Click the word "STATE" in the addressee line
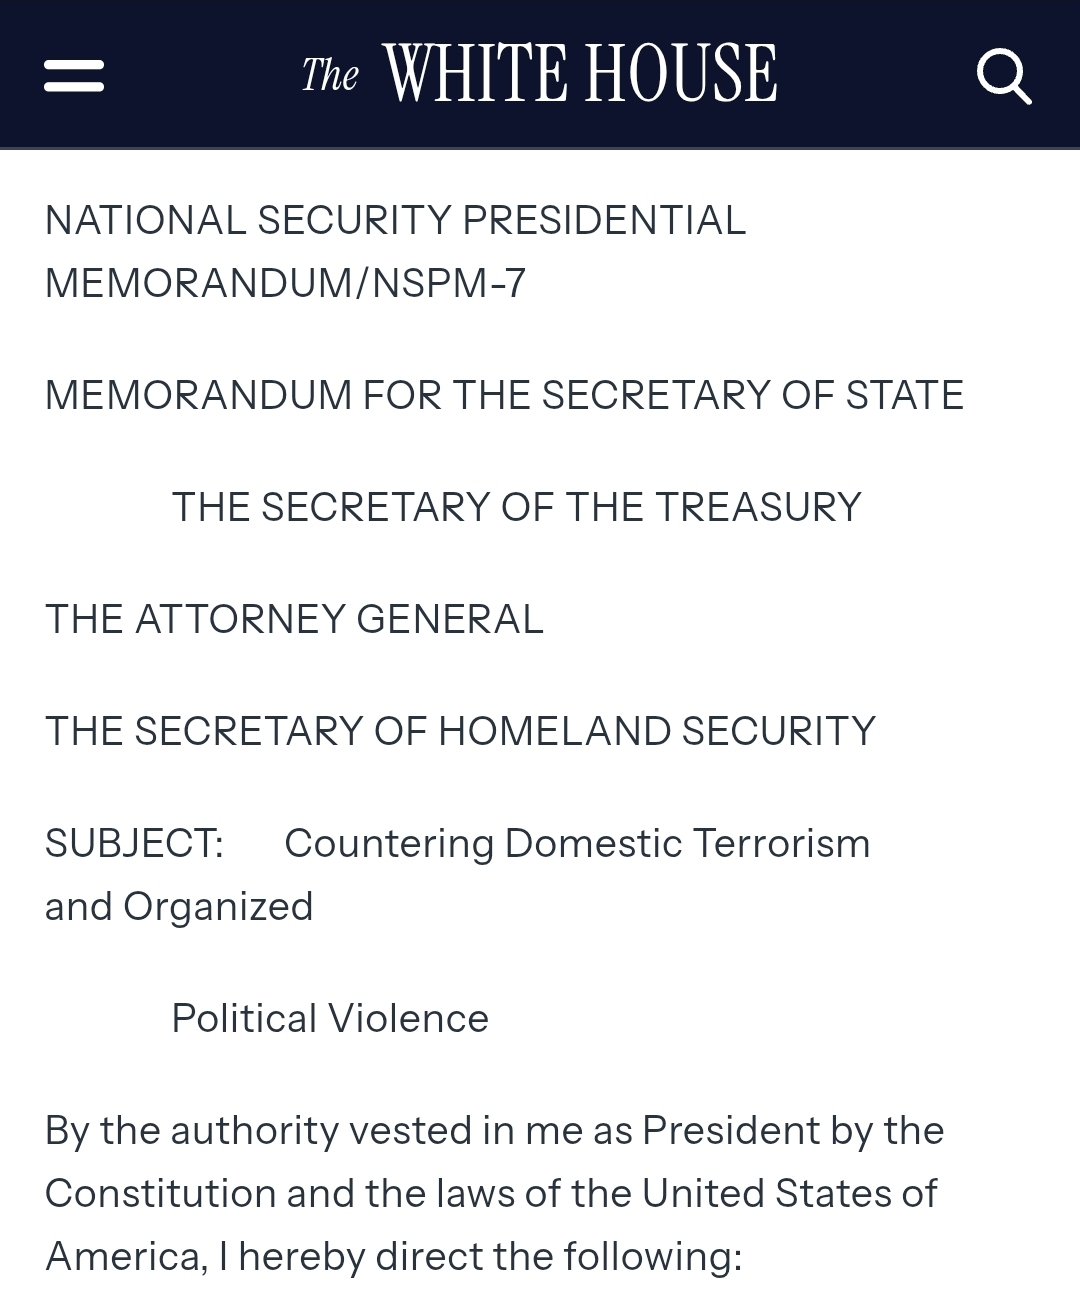The height and width of the screenshot is (1300, 1080). (904, 395)
